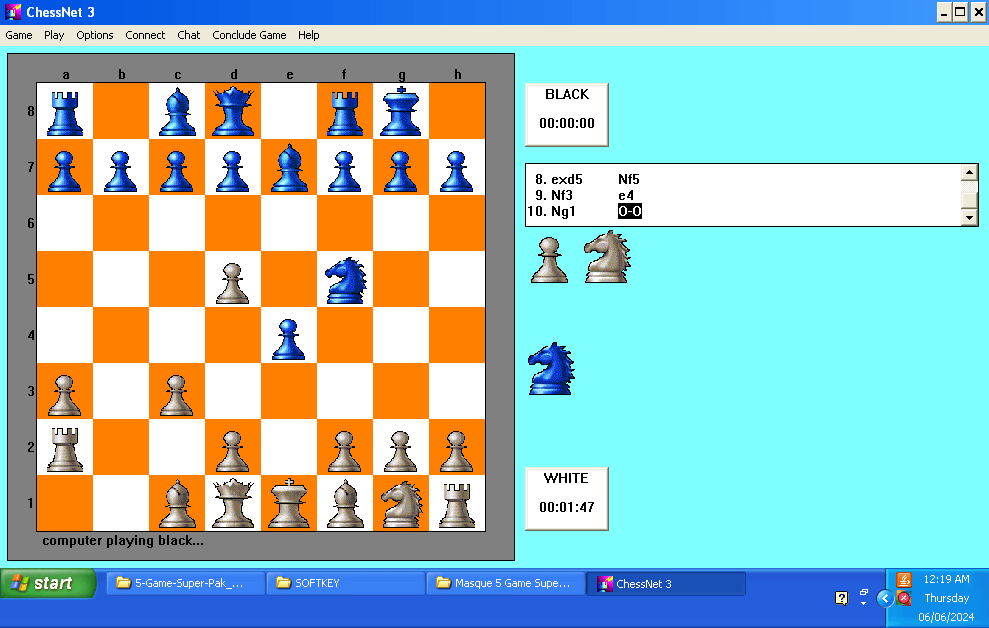989x628 pixels.
Task: Select the white bishop on f1
Action: [345, 503]
